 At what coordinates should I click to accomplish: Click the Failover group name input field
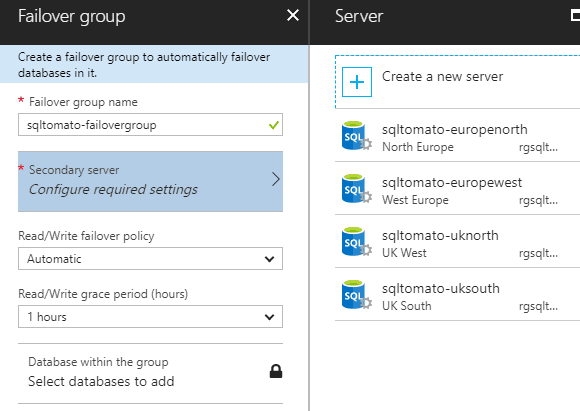click(x=150, y=125)
